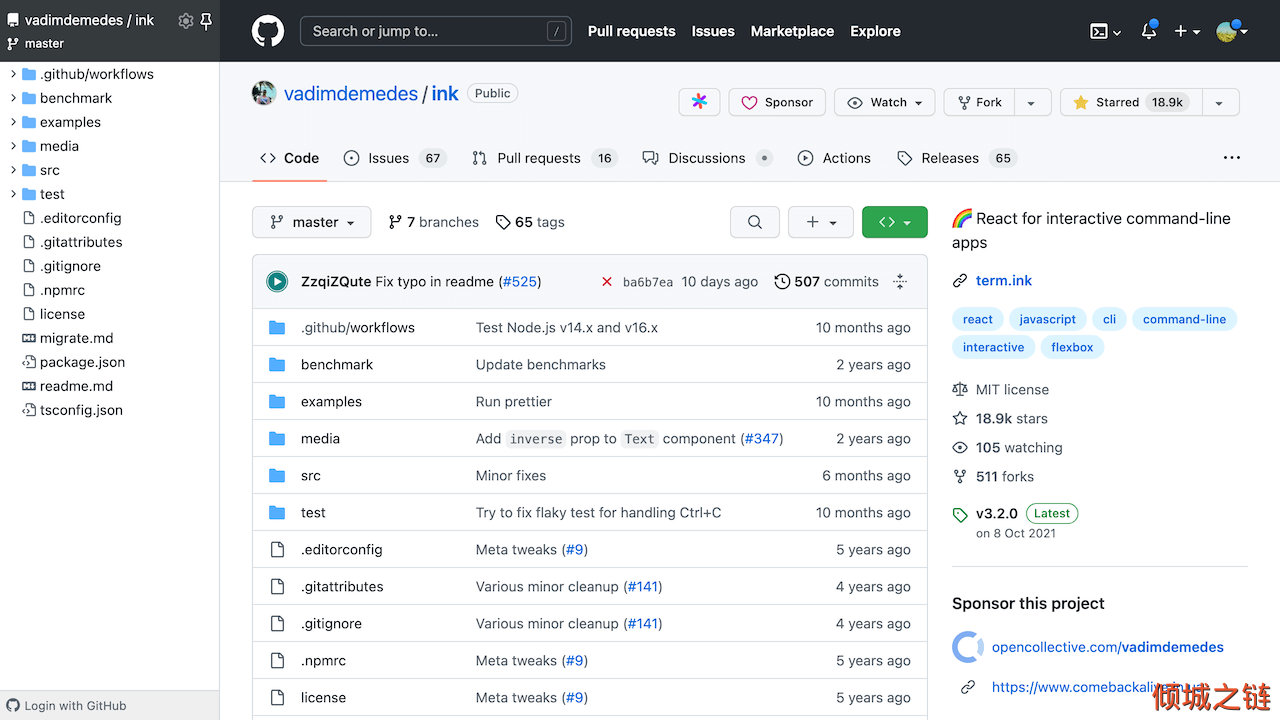View failed status red X icon
The width and height of the screenshot is (1280, 720).
point(607,282)
